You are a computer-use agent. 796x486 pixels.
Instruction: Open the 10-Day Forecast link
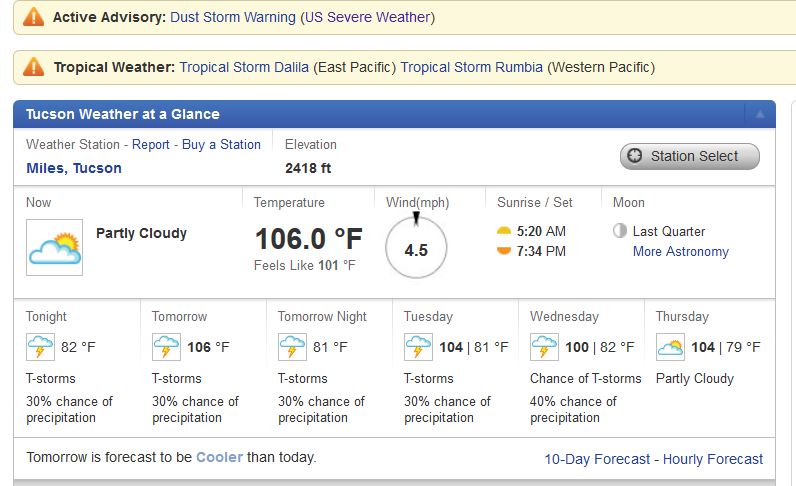click(x=596, y=459)
